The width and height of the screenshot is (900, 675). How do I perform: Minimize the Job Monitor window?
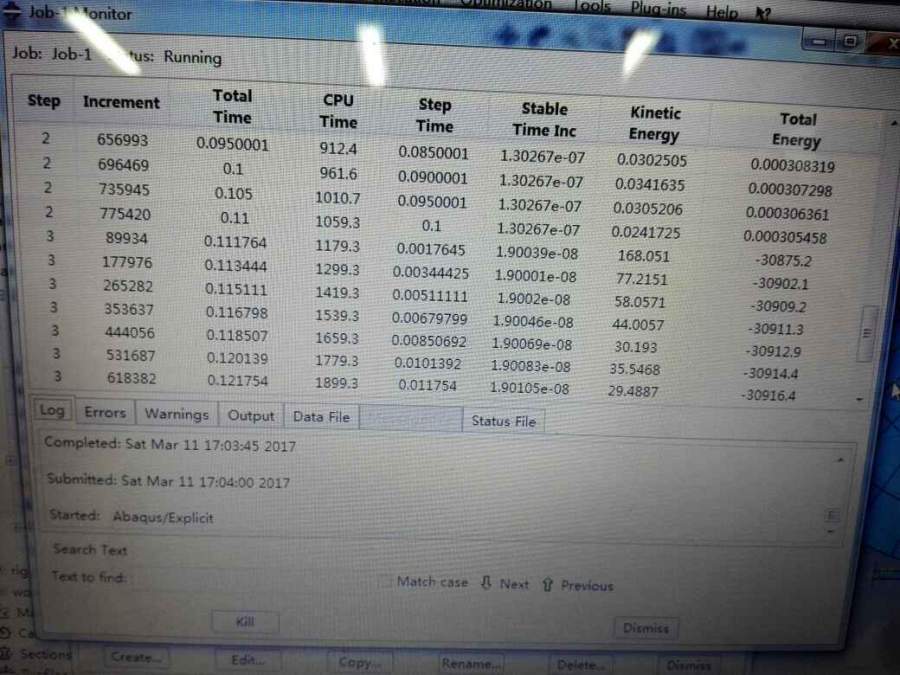(819, 41)
